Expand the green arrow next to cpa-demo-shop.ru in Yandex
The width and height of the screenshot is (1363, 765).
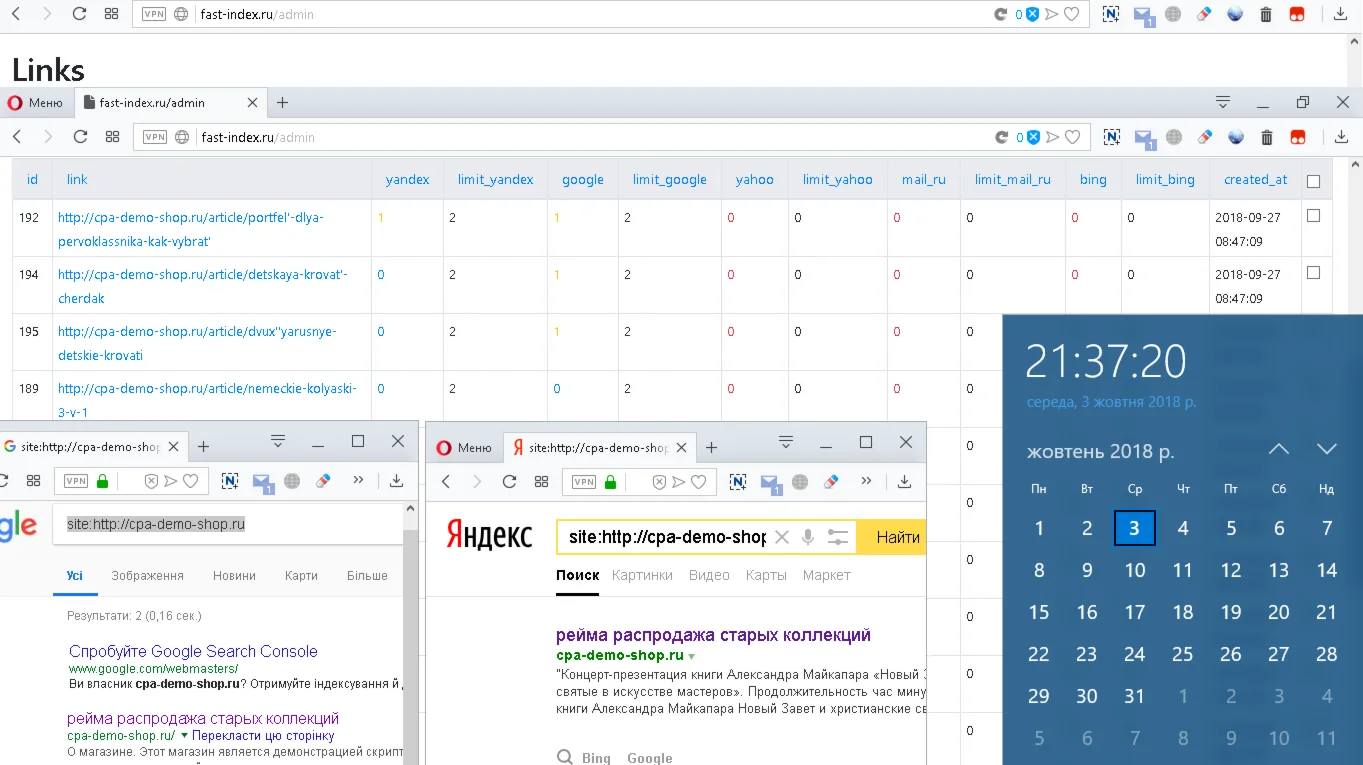point(691,657)
